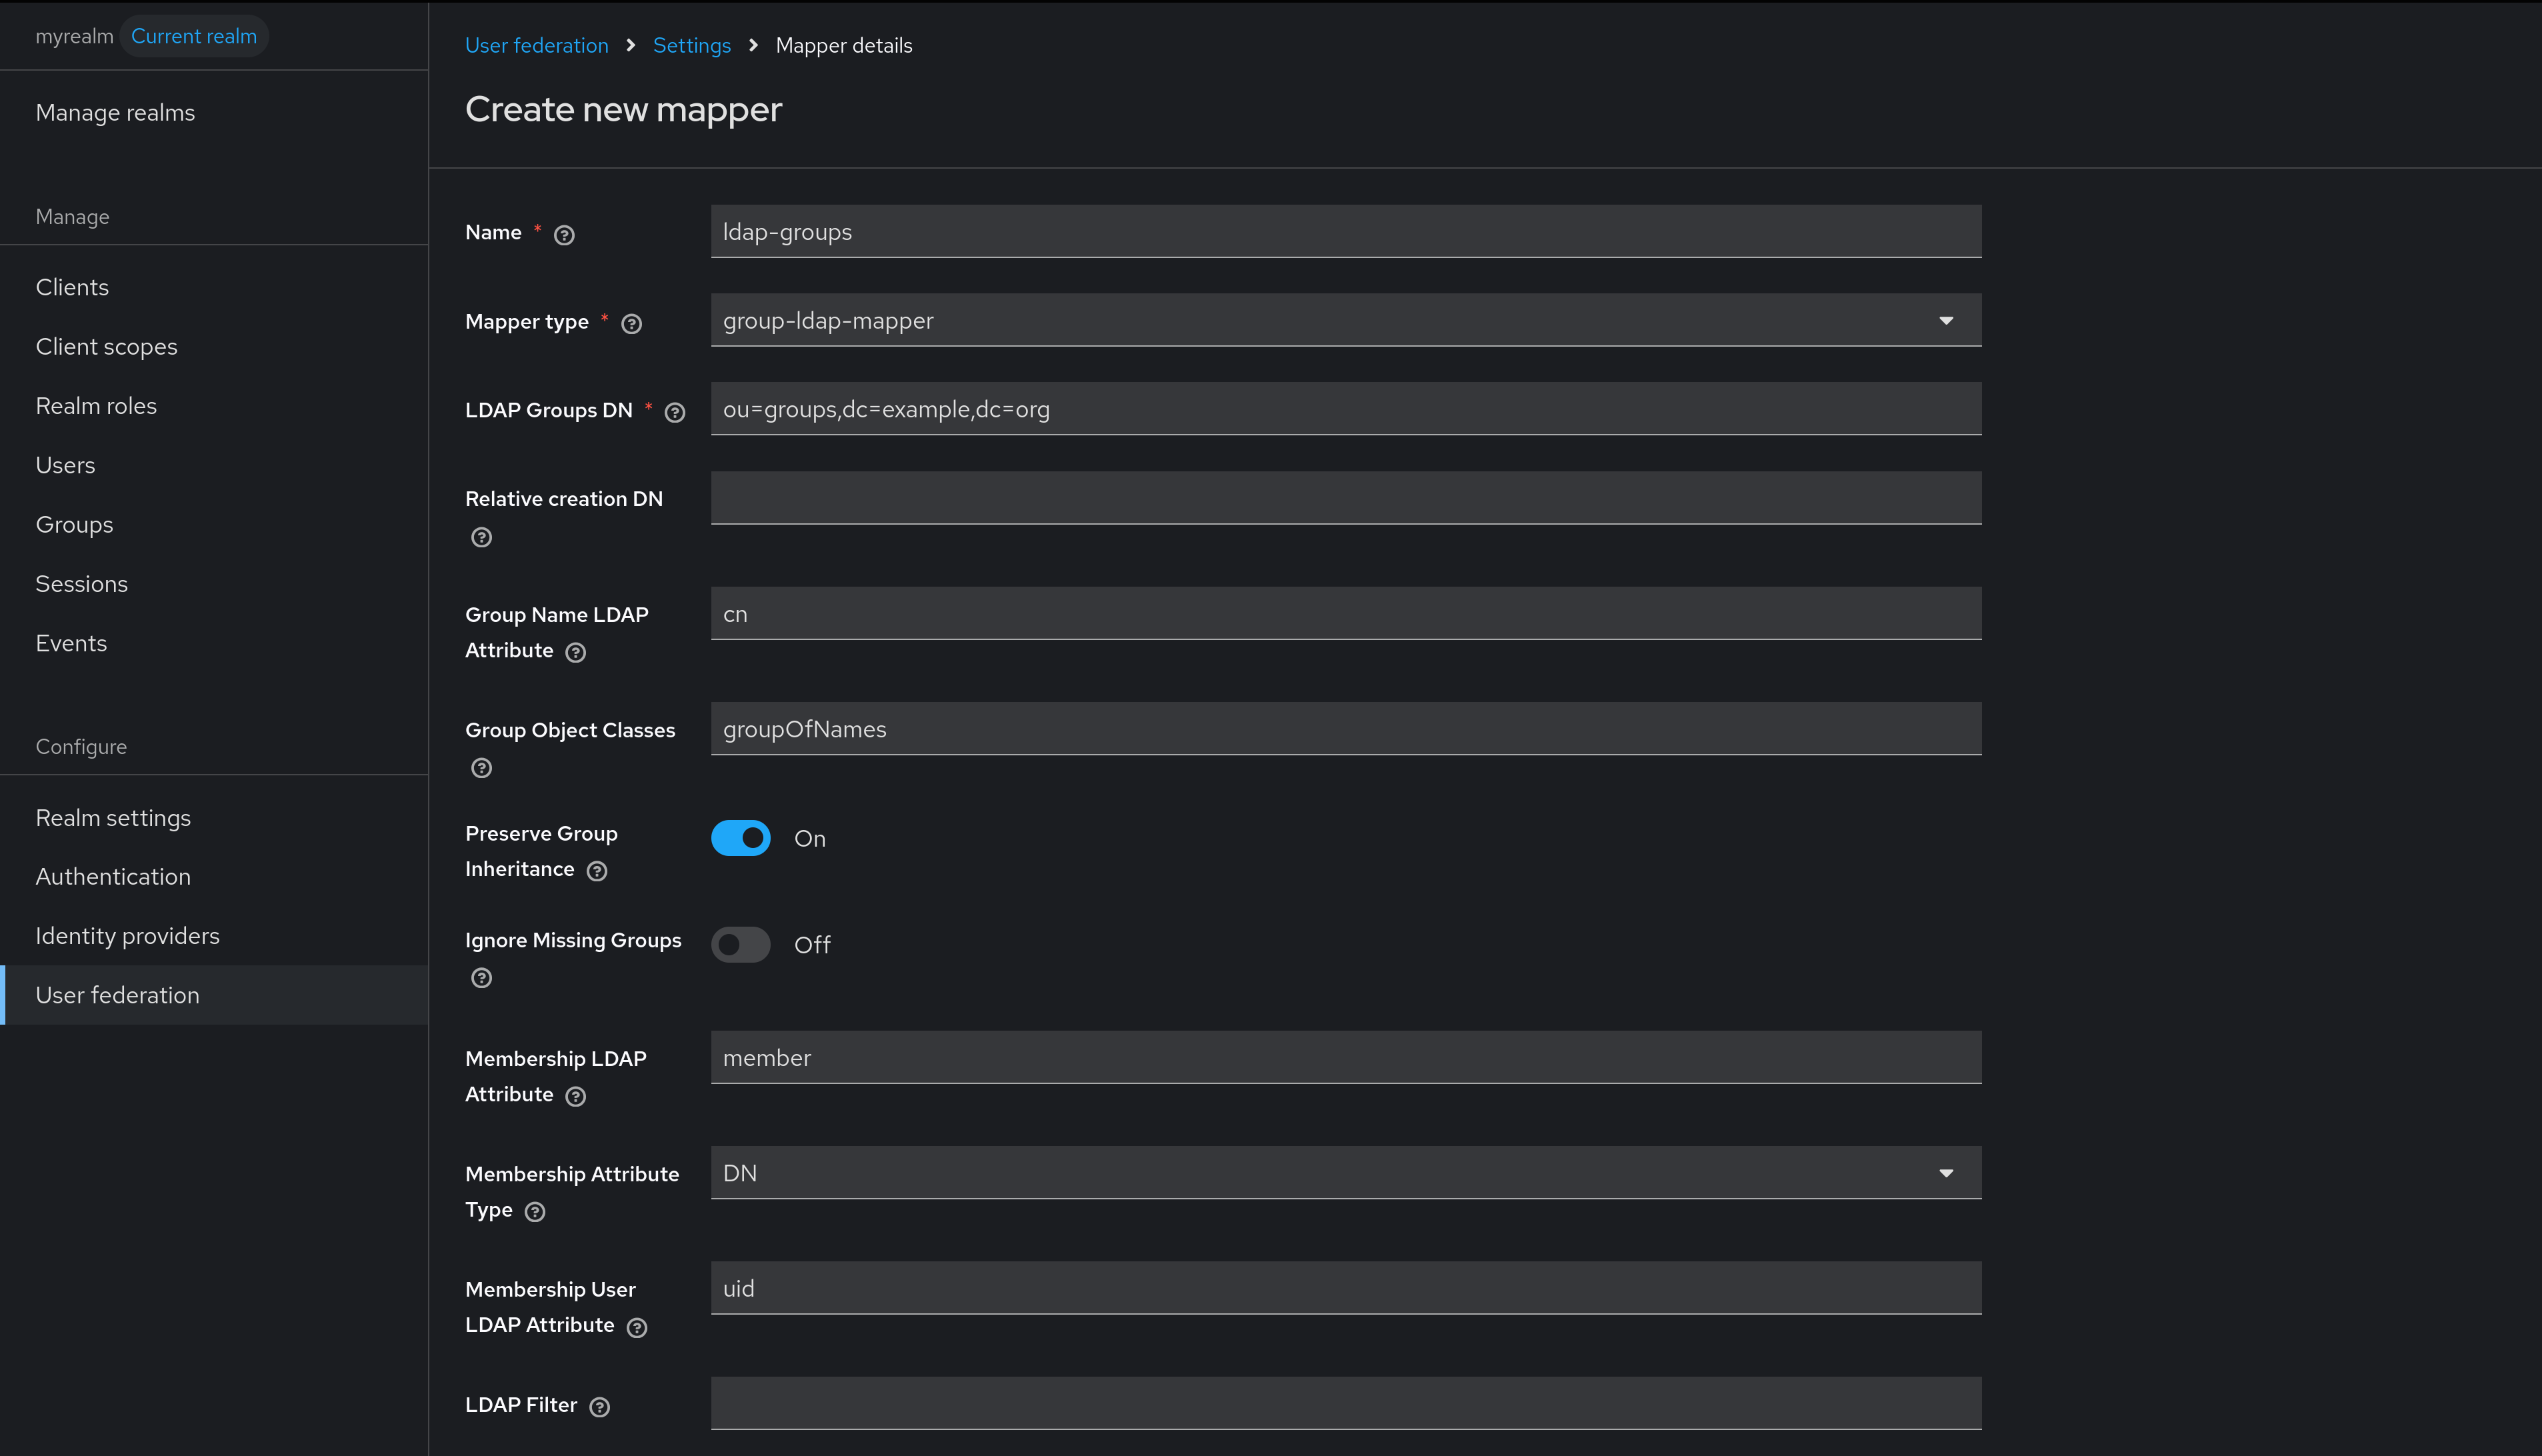Click Preserve Group Inheritance help icon
Image resolution: width=2542 pixels, height=1456 pixels.
(597, 871)
